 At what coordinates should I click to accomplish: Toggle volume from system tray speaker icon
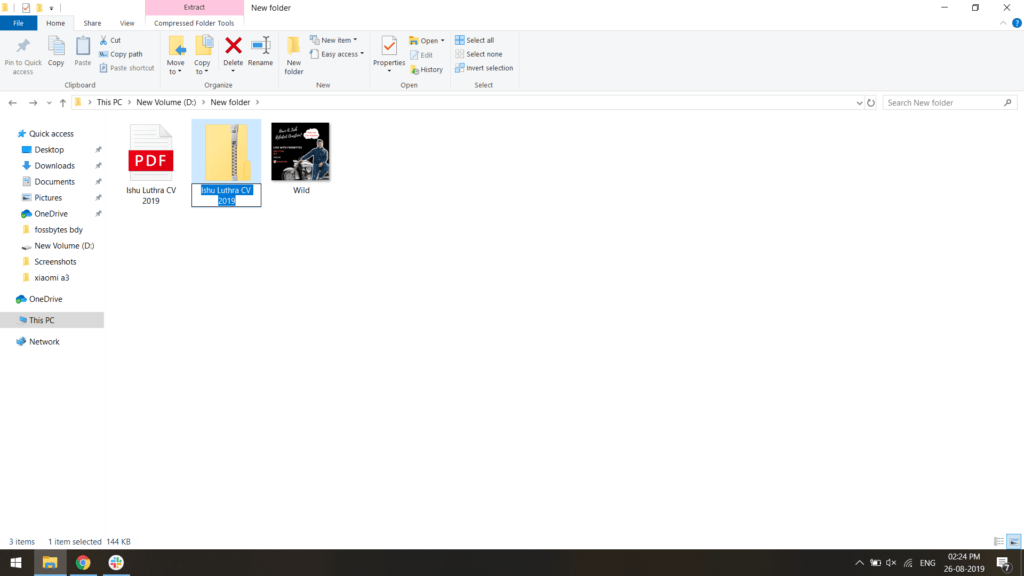(x=891, y=563)
